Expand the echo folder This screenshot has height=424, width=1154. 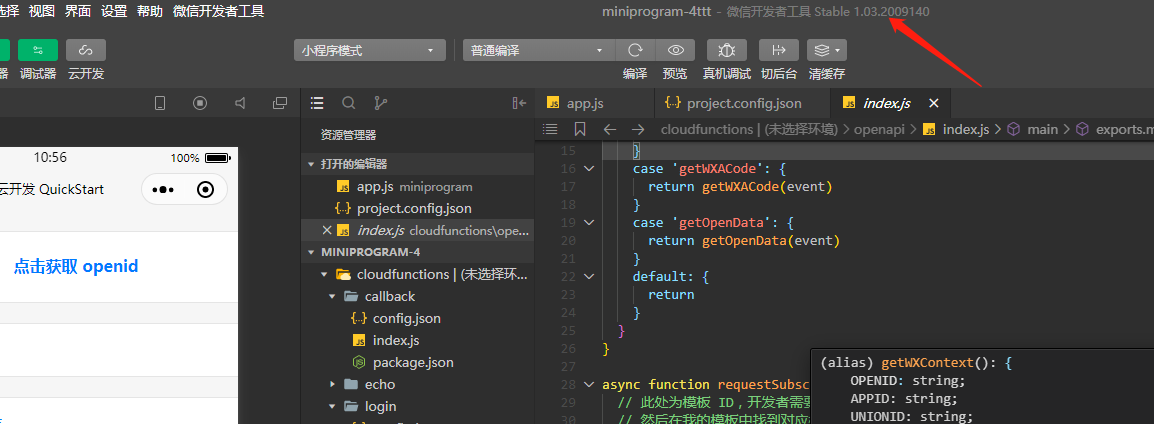(x=418, y=384)
